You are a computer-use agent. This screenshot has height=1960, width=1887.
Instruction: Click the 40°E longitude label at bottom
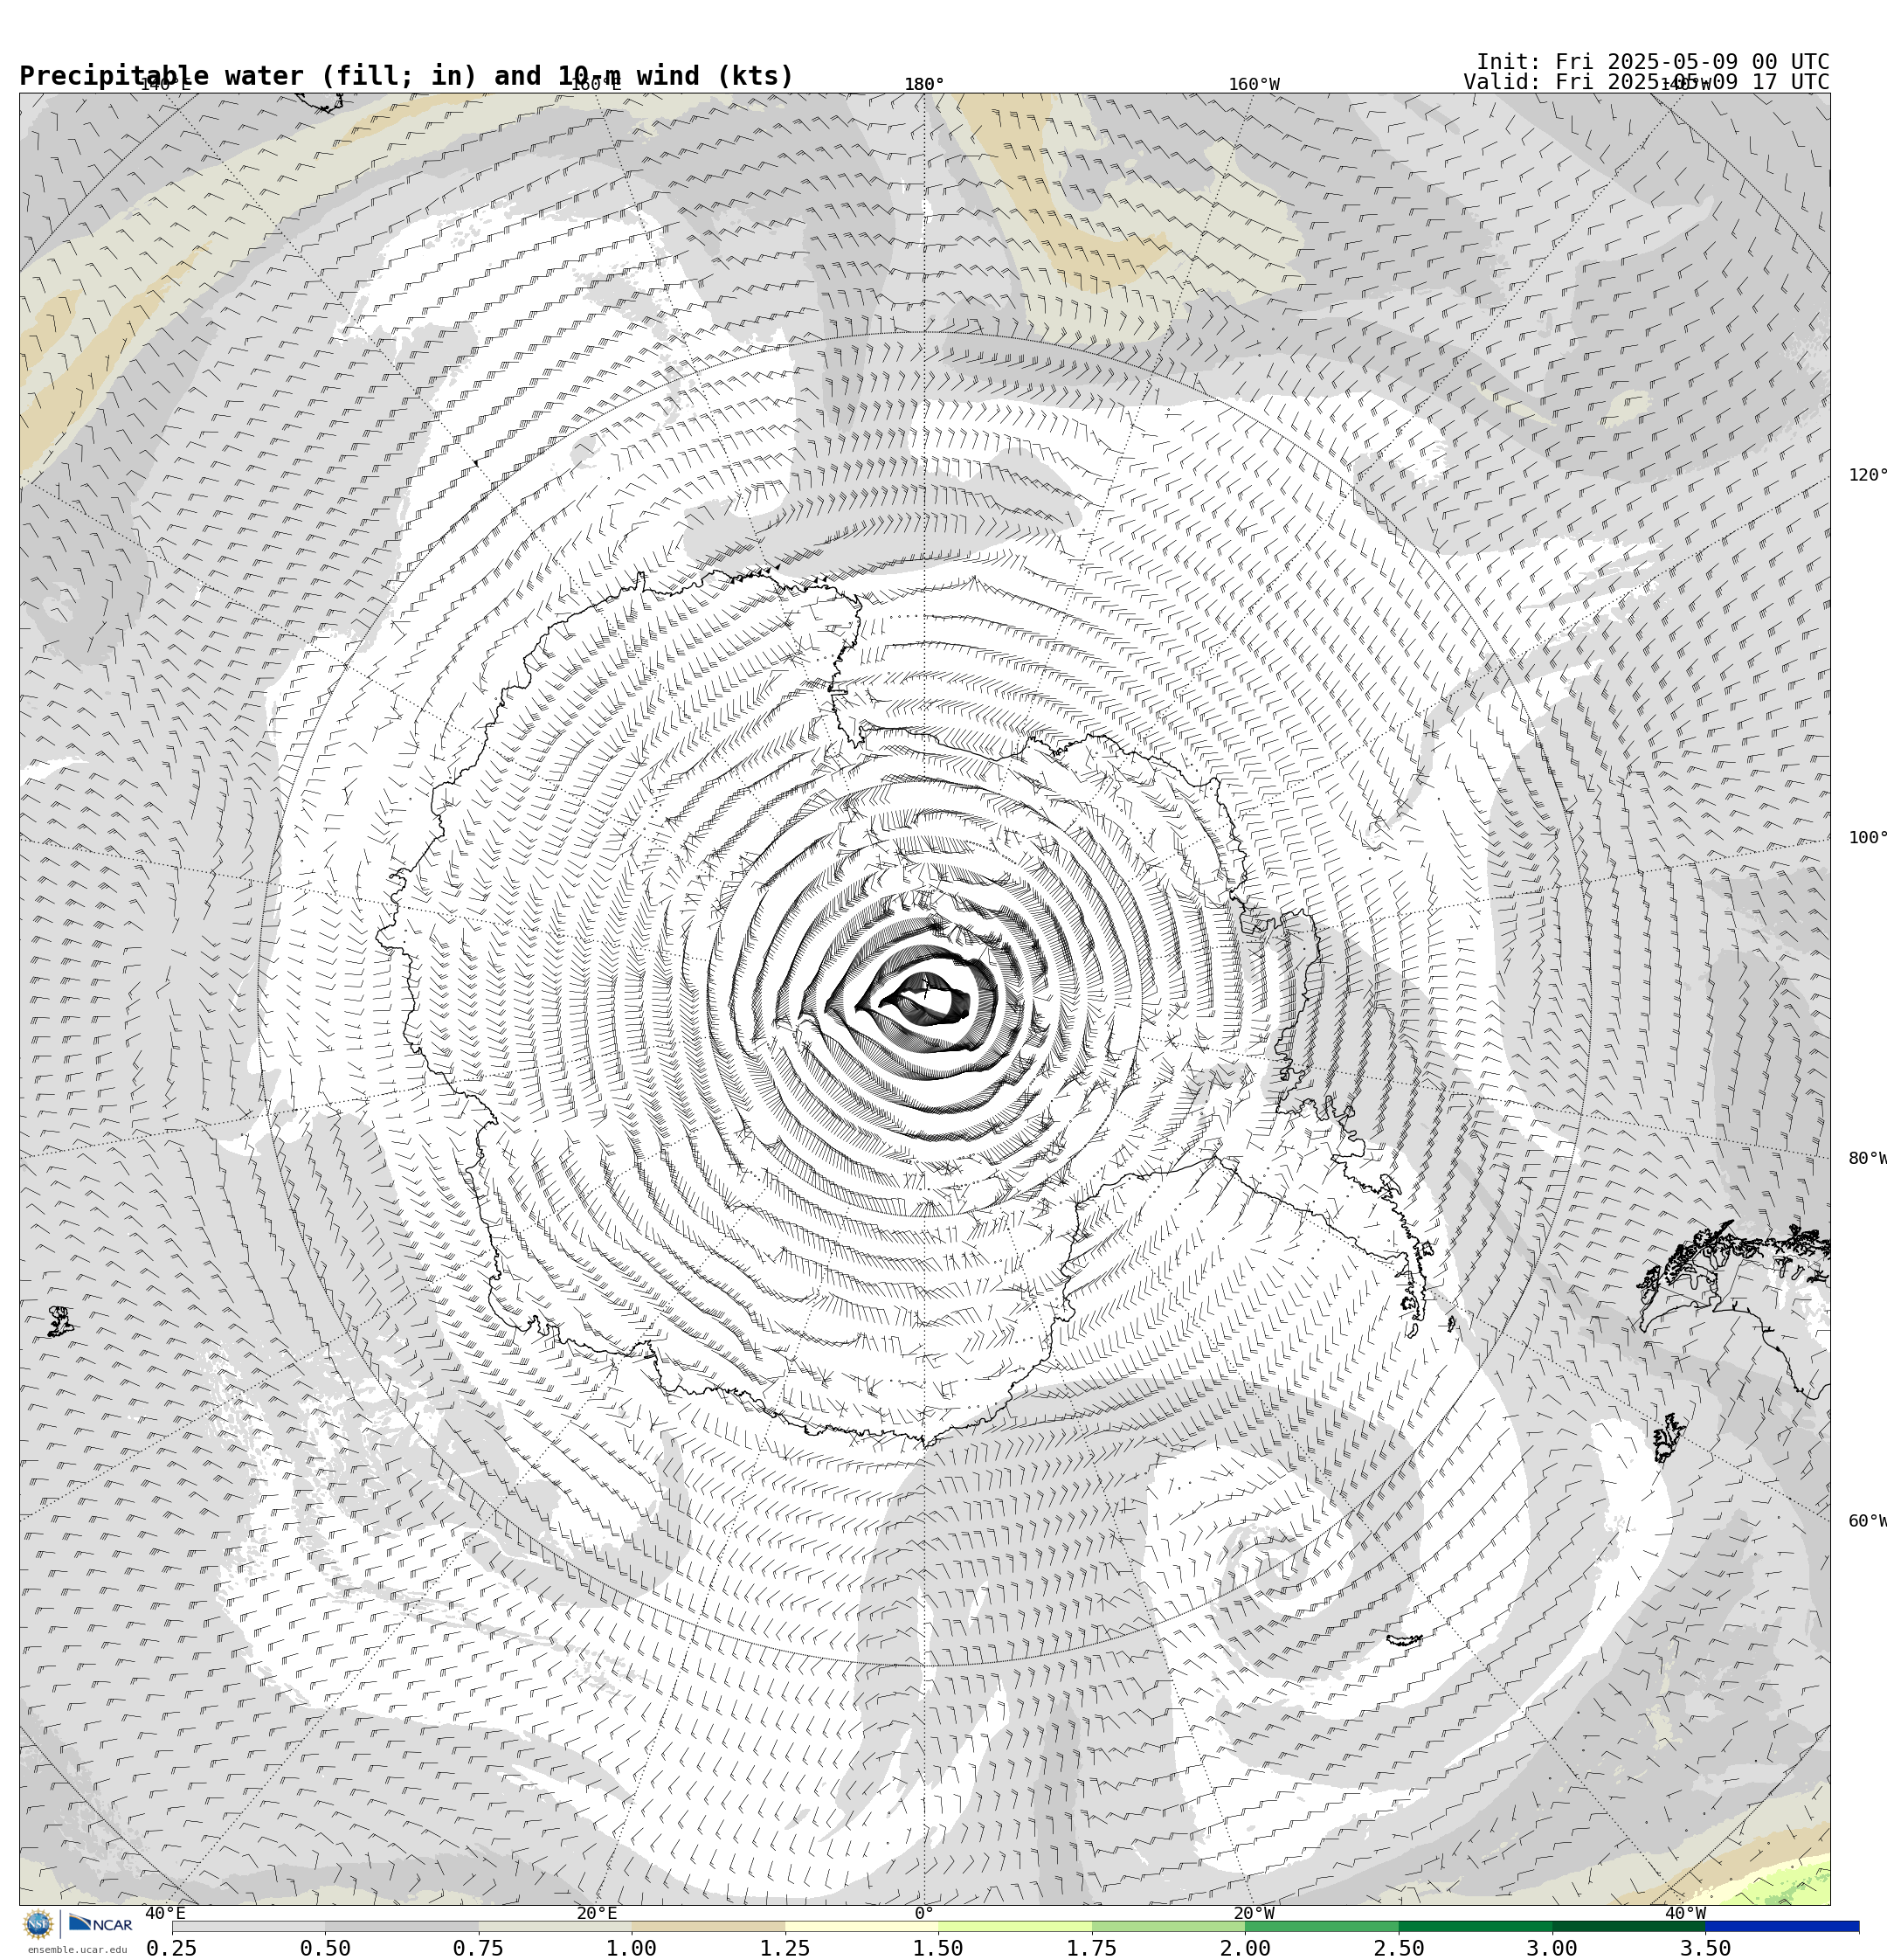[x=165, y=1913]
